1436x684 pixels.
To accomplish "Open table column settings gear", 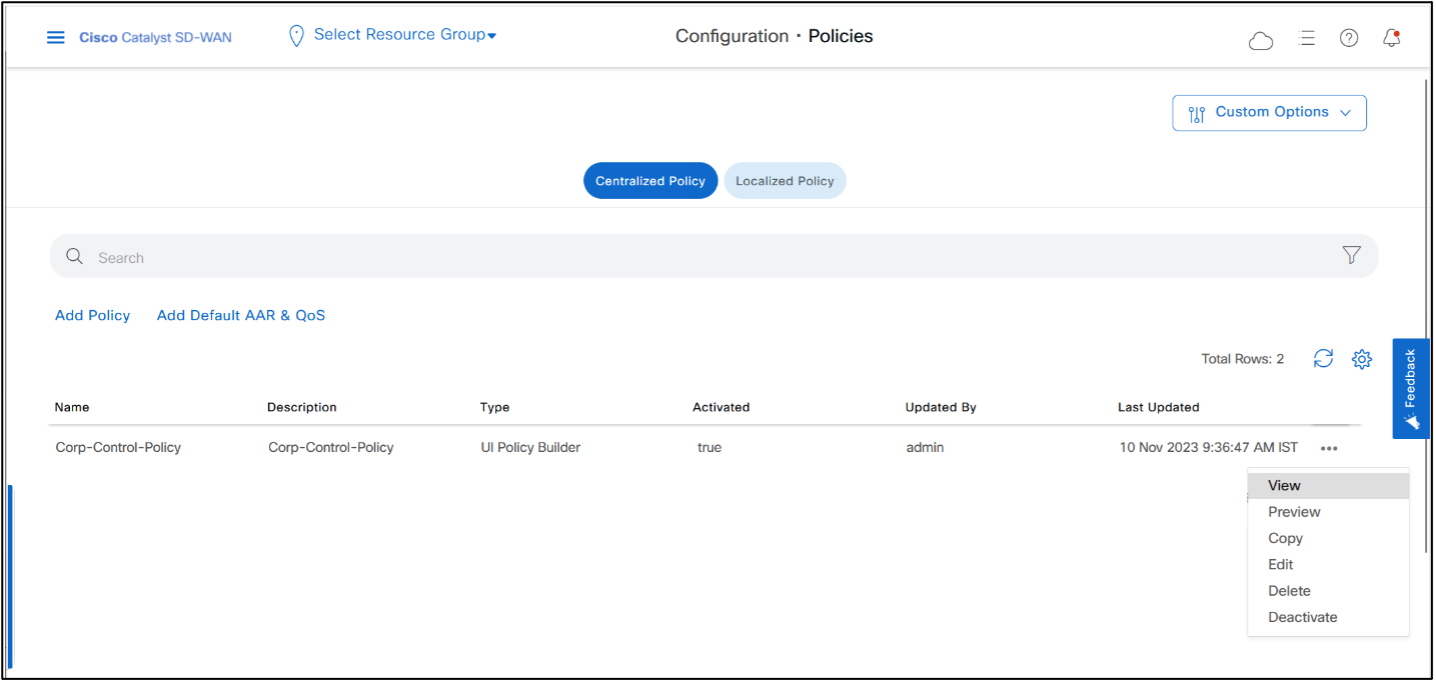I will coord(1361,358).
